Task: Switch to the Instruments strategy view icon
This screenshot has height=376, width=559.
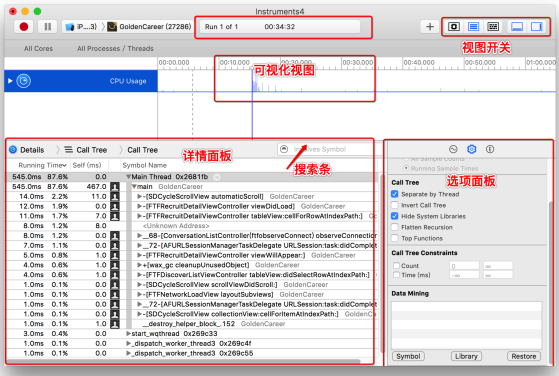Action: (x=473, y=27)
